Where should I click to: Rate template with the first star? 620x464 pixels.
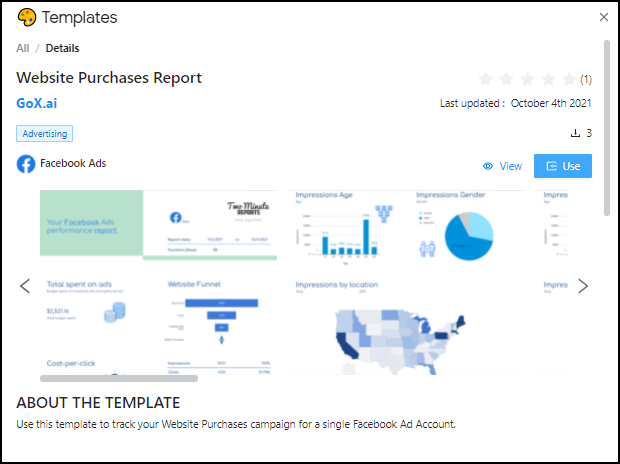point(486,79)
